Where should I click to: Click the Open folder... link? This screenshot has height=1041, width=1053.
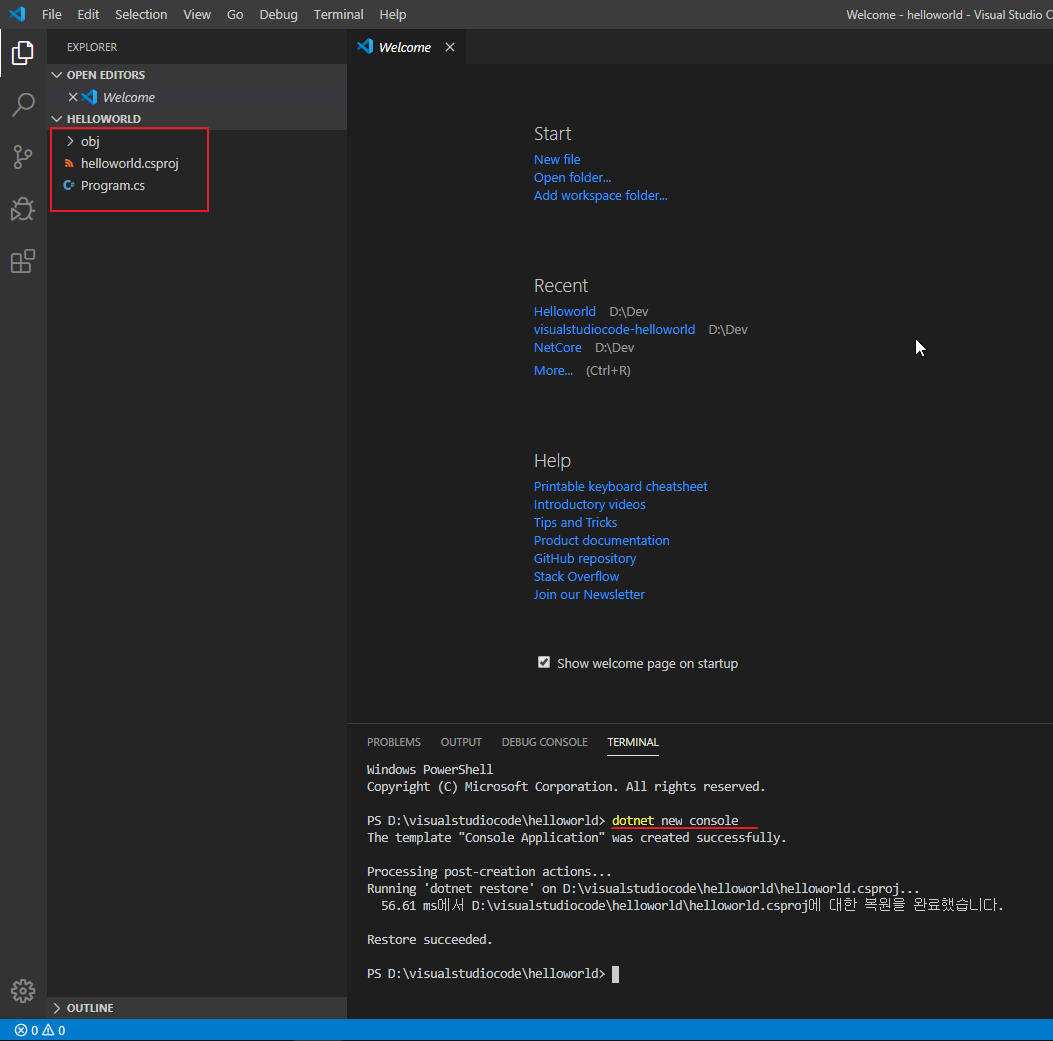tap(572, 178)
